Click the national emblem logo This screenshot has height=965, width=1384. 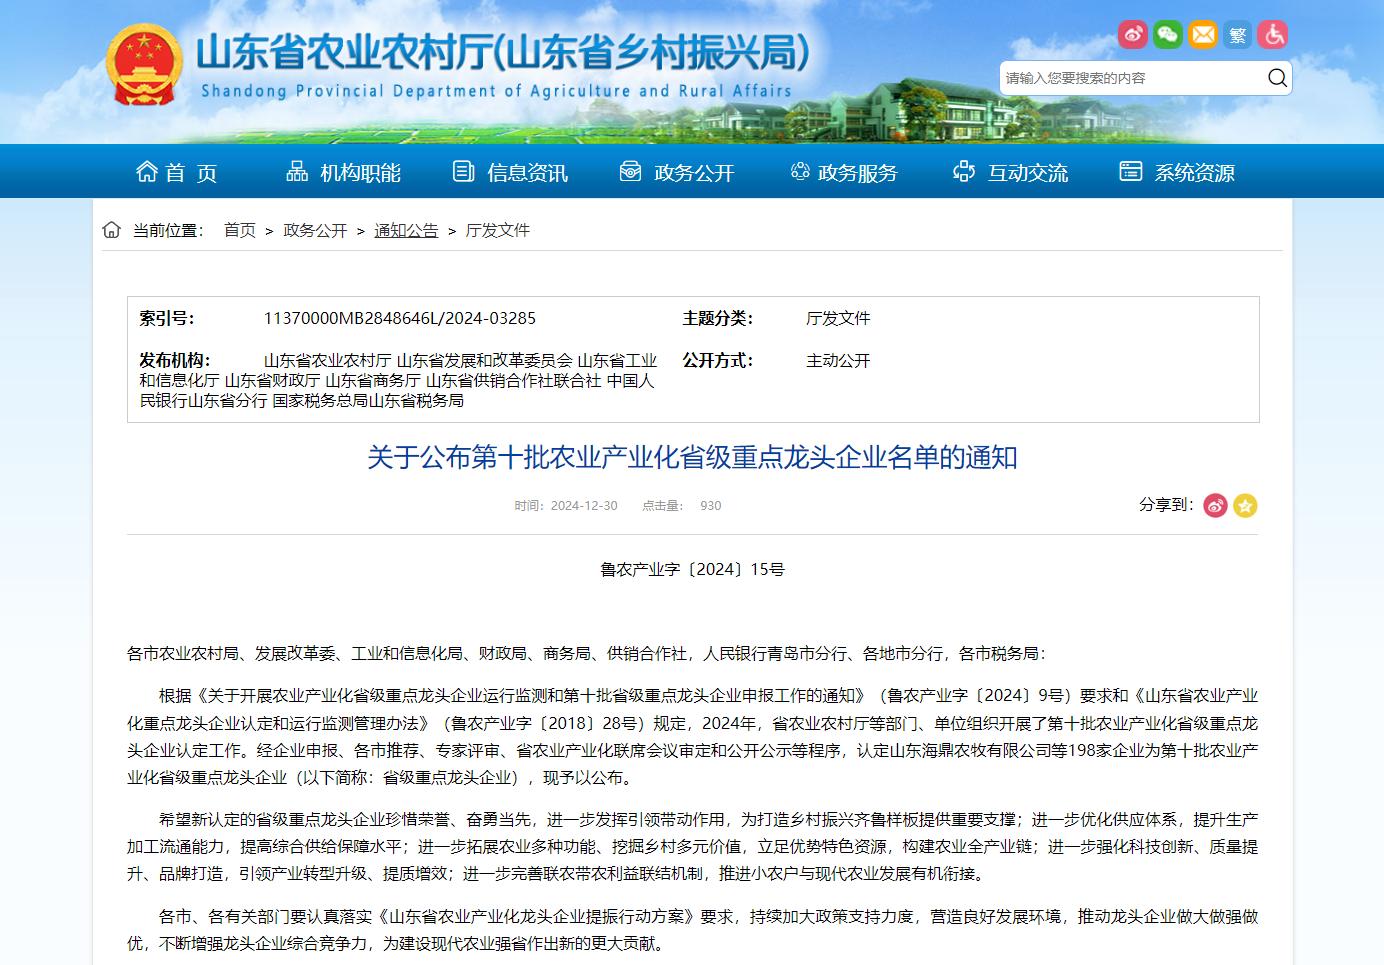pyautogui.click(x=144, y=65)
